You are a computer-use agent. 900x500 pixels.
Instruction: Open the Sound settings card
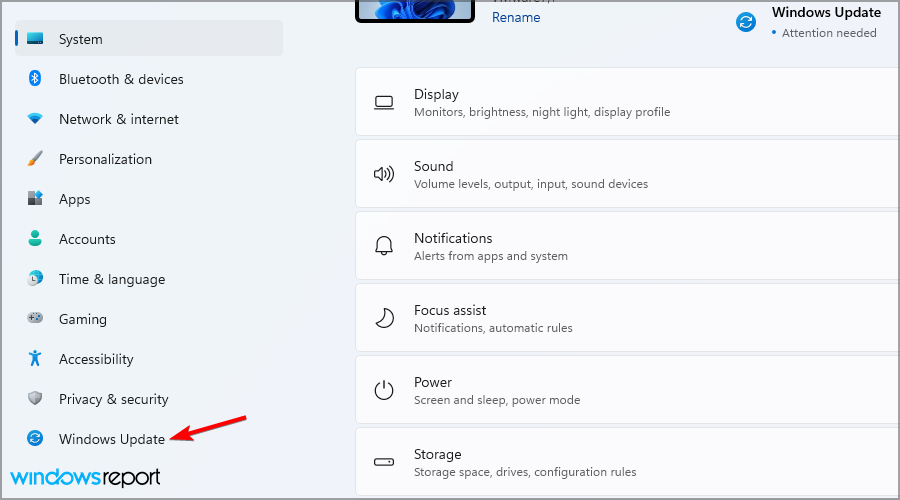coord(627,174)
